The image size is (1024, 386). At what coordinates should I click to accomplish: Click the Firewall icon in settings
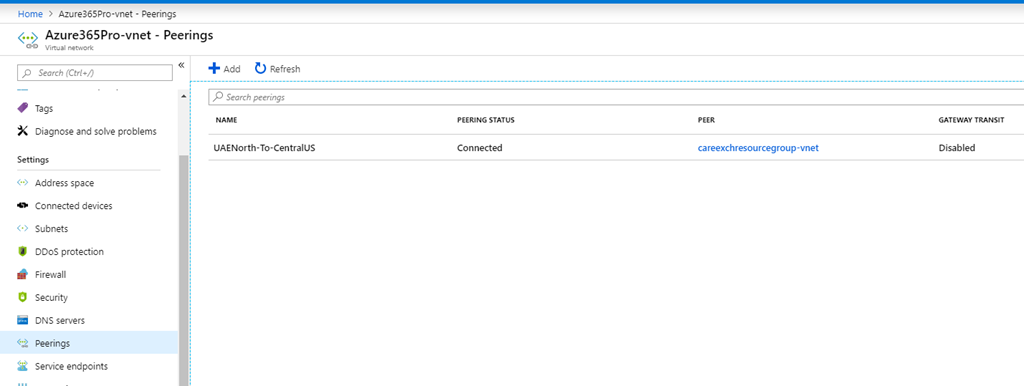point(22,274)
